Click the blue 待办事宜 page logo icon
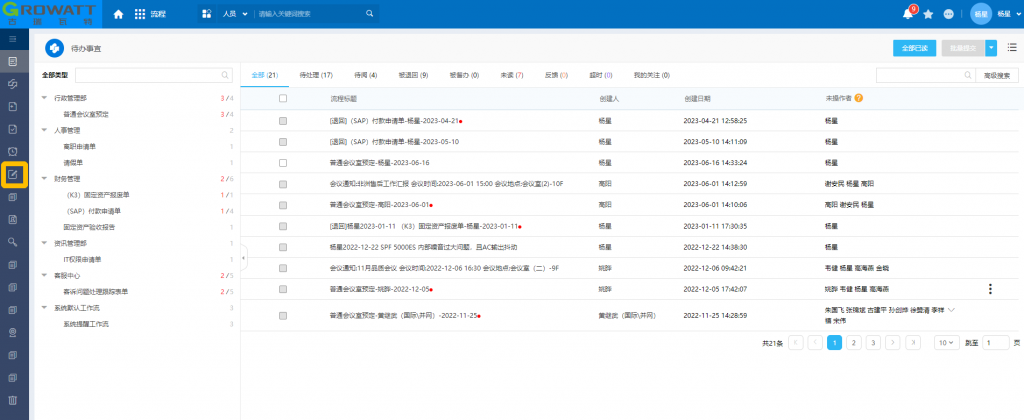The width and height of the screenshot is (1024, 420). click(x=54, y=48)
